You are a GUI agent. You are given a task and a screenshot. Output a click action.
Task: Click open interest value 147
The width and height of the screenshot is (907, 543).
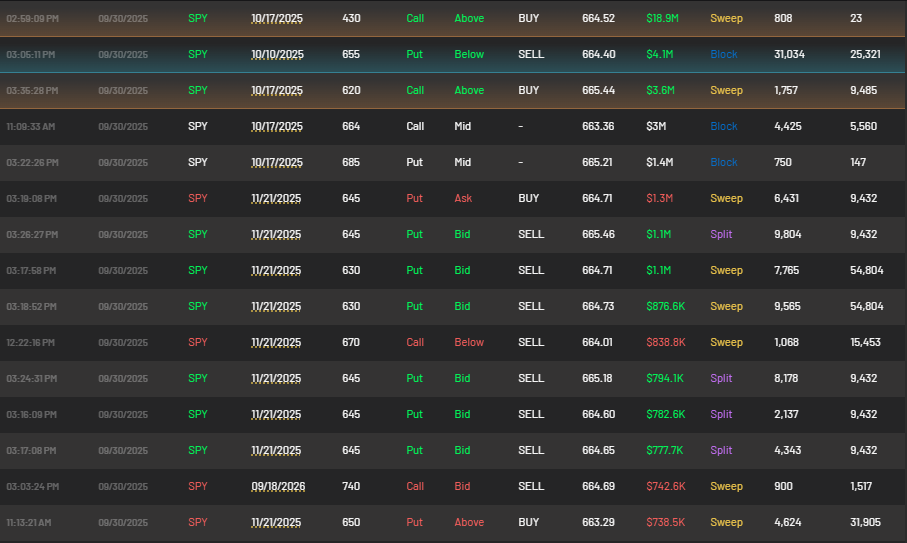tap(858, 162)
